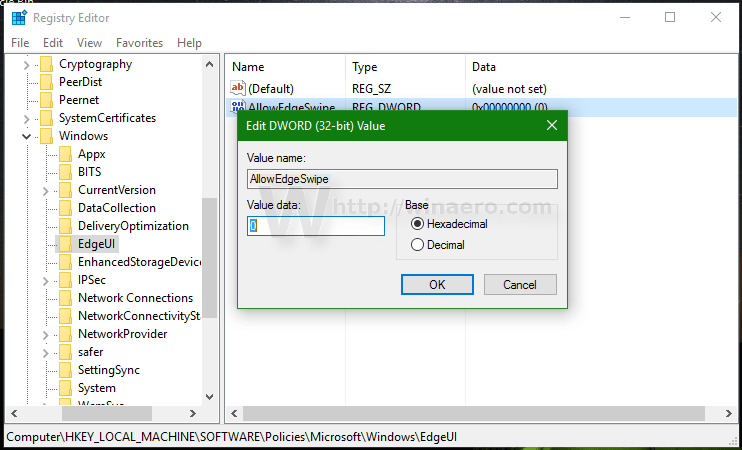The width and height of the screenshot is (742, 450).
Task: Click the tree scroll-down arrow
Action: (210, 397)
